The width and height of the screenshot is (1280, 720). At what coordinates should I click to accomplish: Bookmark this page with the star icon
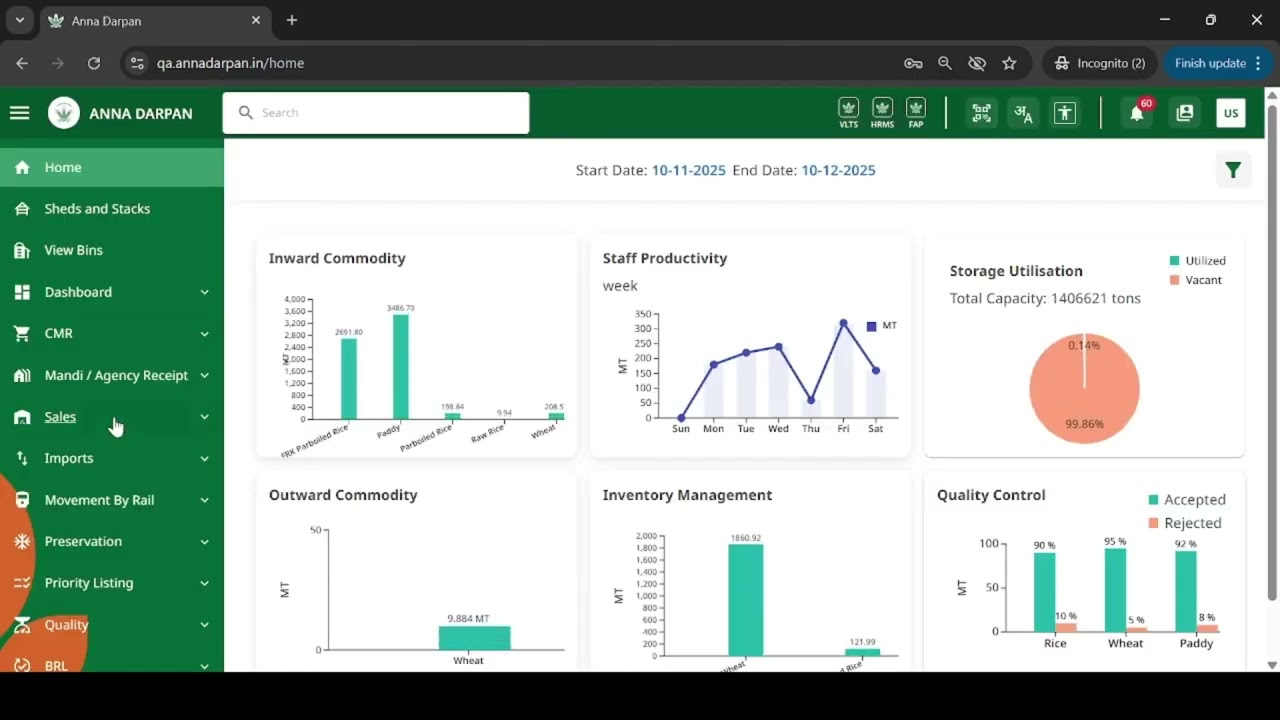1009,63
